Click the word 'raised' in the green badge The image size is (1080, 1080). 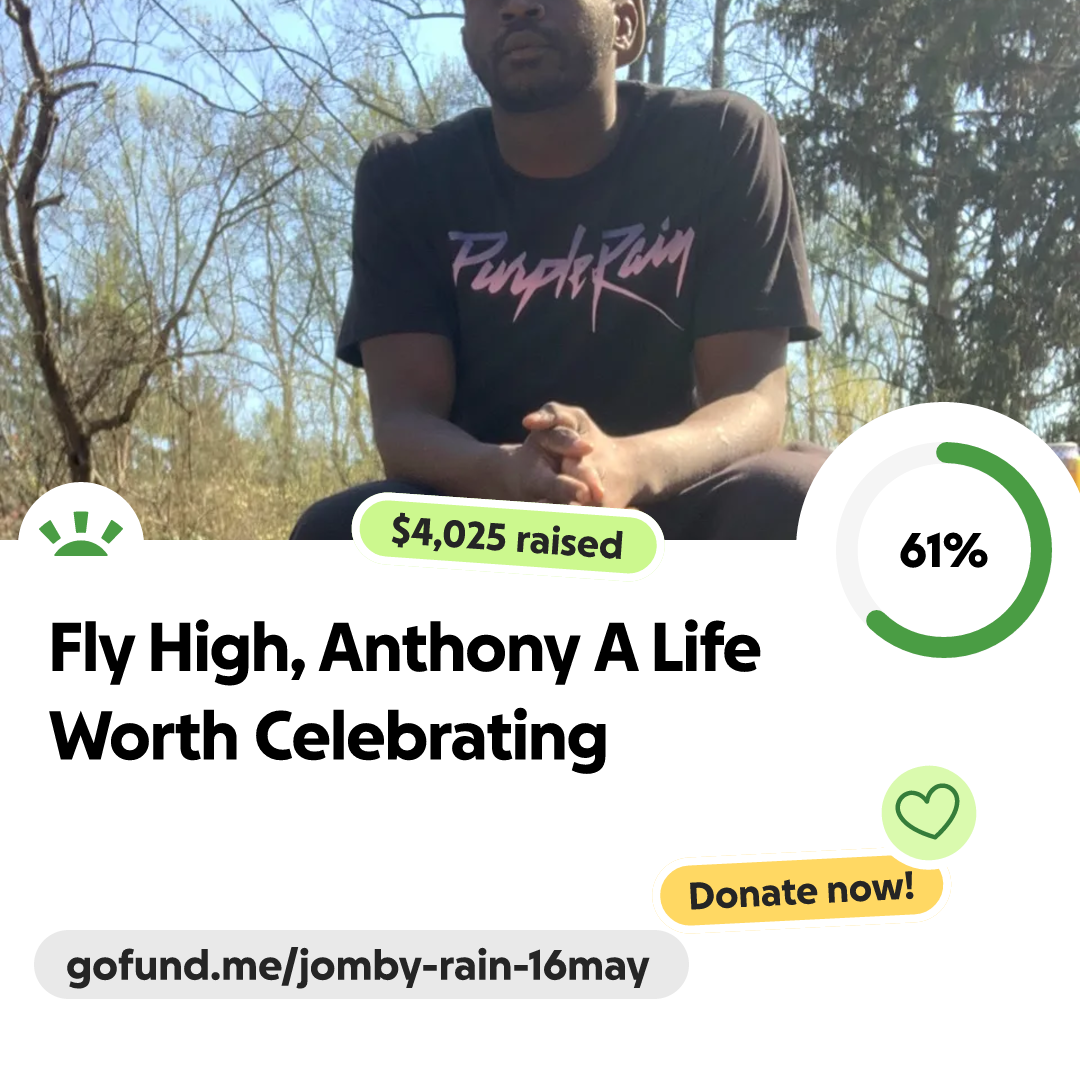(570, 542)
